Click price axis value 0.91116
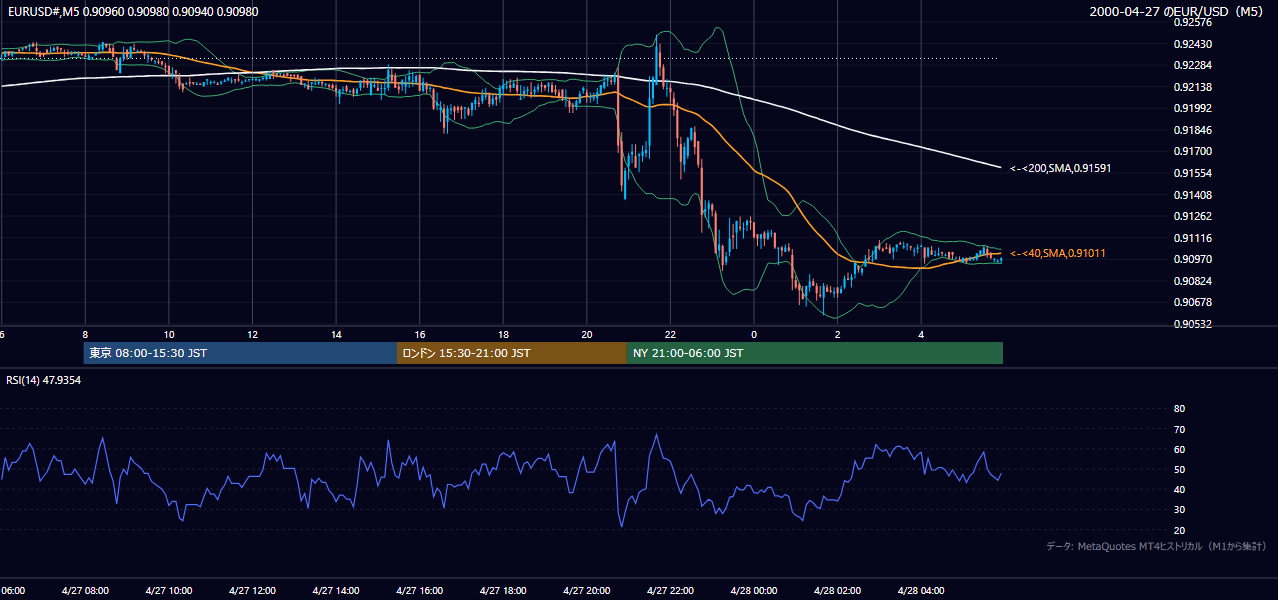This screenshot has height=600, width=1278. coord(1193,238)
